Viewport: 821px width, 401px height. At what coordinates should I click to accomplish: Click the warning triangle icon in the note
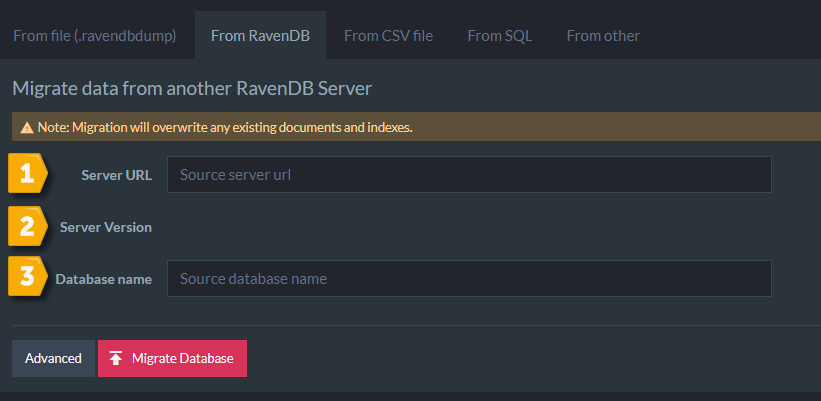[x=27, y=127]
